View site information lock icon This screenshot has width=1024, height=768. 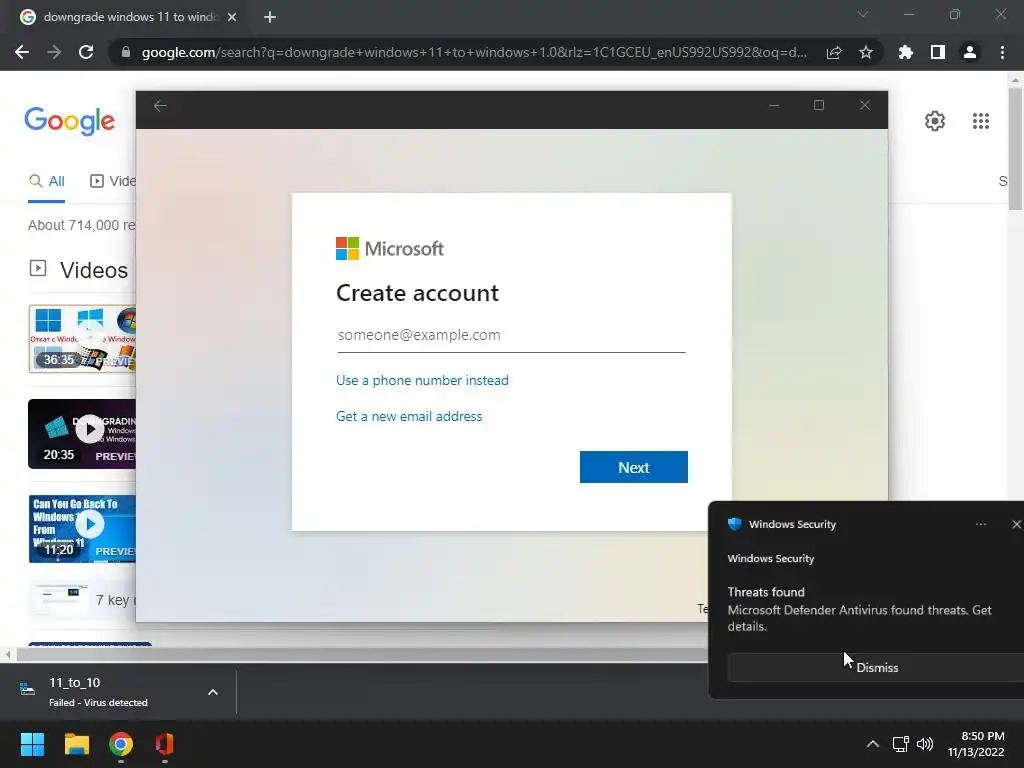[126, 52]
